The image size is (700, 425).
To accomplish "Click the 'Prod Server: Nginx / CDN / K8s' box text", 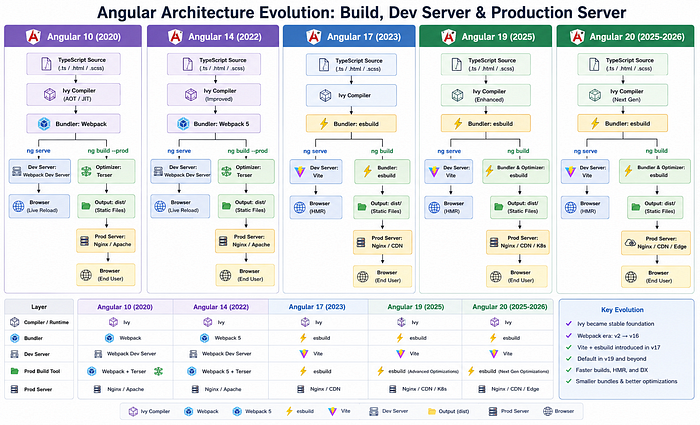I will [x=523, y=242].
